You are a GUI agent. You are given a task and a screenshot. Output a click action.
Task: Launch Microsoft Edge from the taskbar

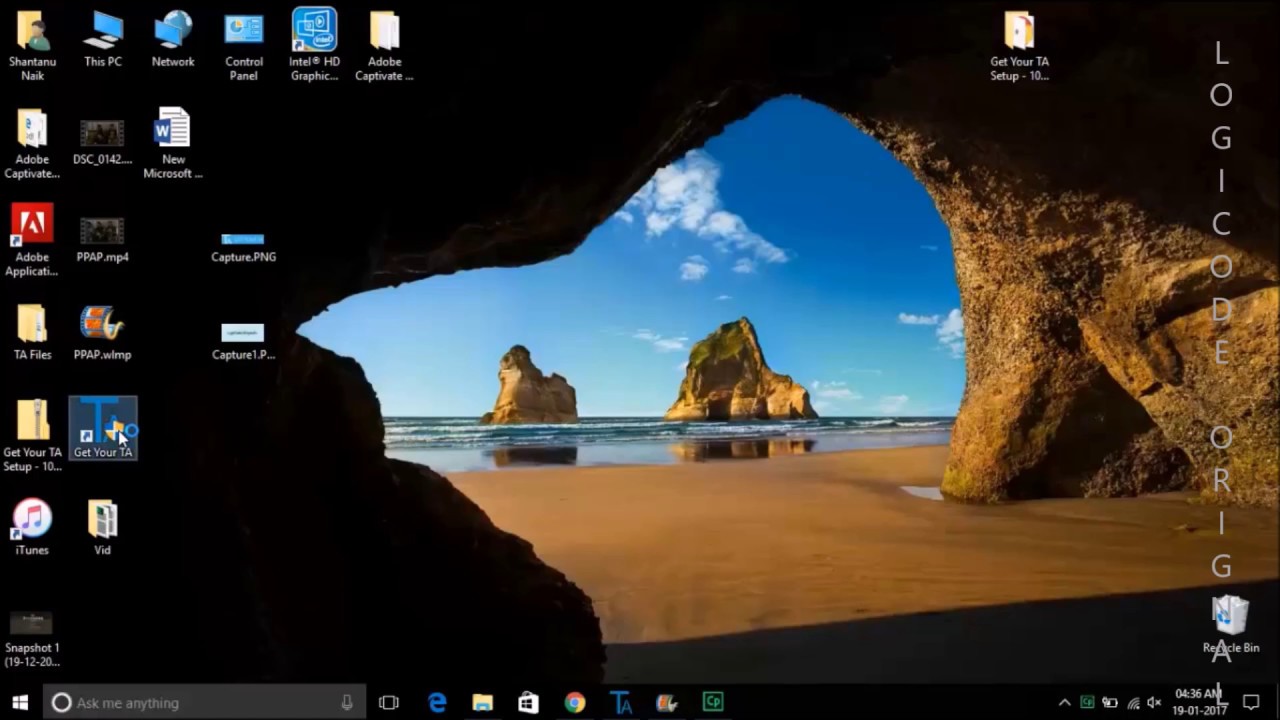click(x=437, y=702)
